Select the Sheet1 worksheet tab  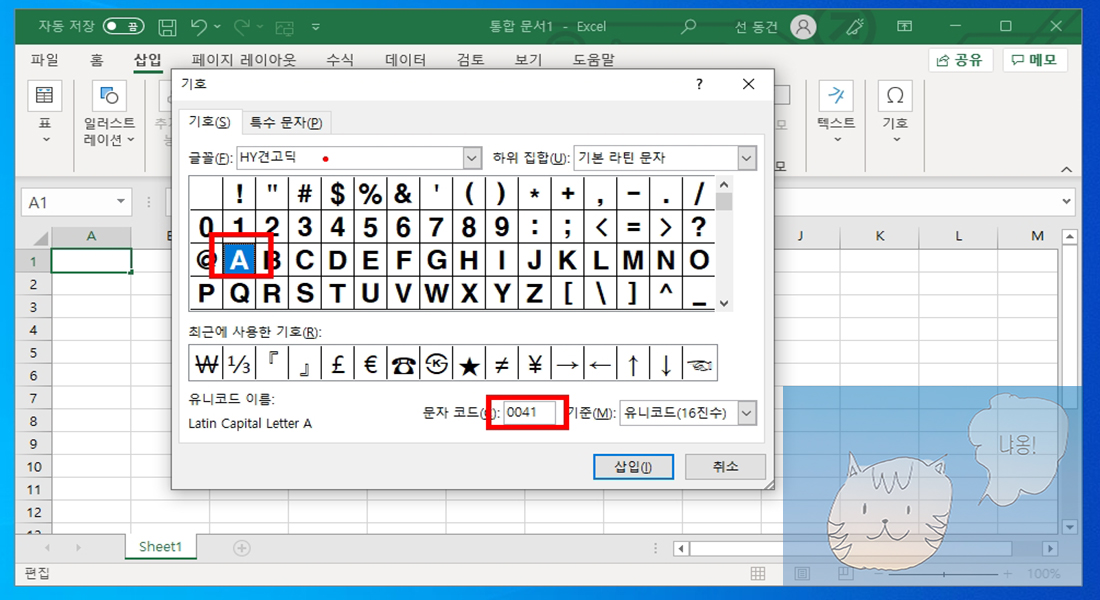coord(161,547)
